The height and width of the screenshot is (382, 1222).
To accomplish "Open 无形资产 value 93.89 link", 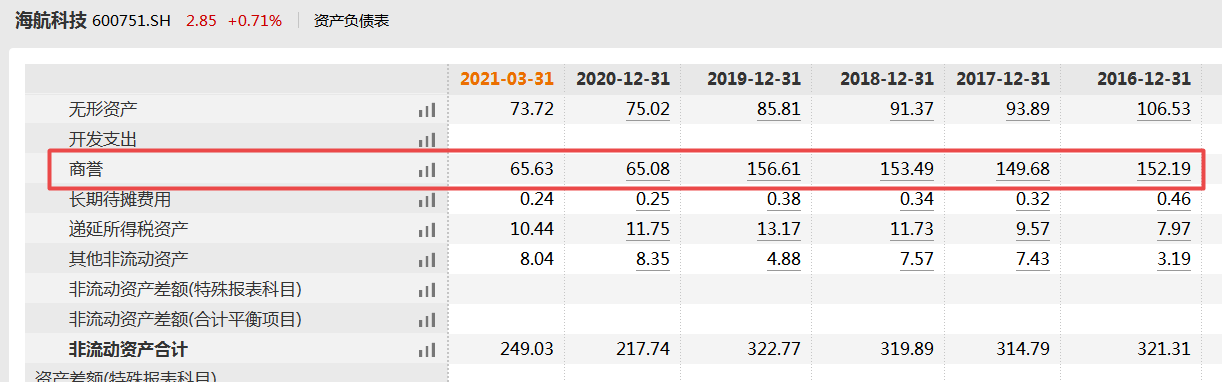I will [1028, 109].
